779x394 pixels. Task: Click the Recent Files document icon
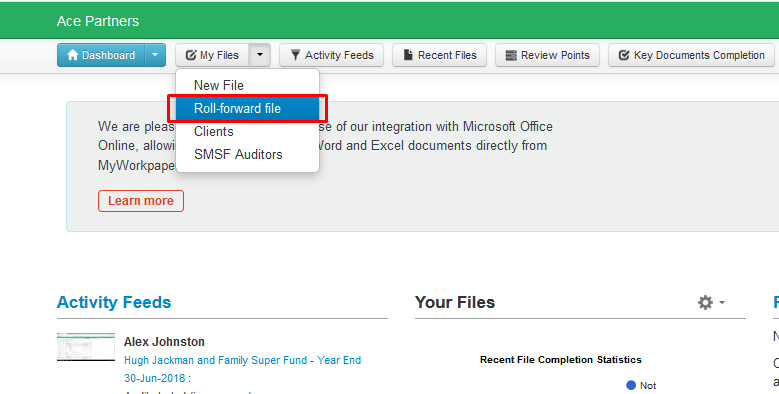pyautogui.click(x=408, y=55)
